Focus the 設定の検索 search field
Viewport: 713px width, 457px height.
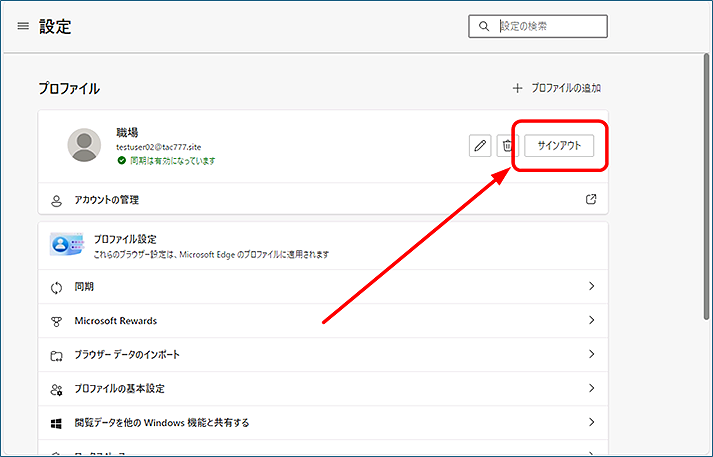pos(538,26)
